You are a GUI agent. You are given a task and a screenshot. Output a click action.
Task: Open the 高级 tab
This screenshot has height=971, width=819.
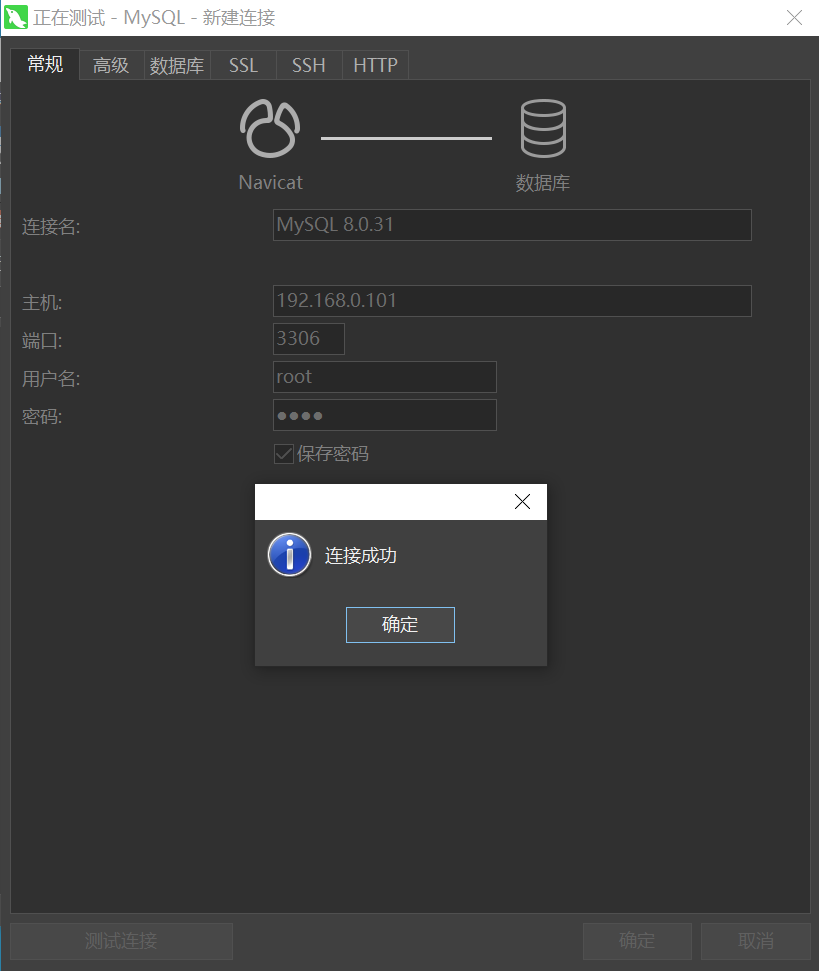coord(111,66)
